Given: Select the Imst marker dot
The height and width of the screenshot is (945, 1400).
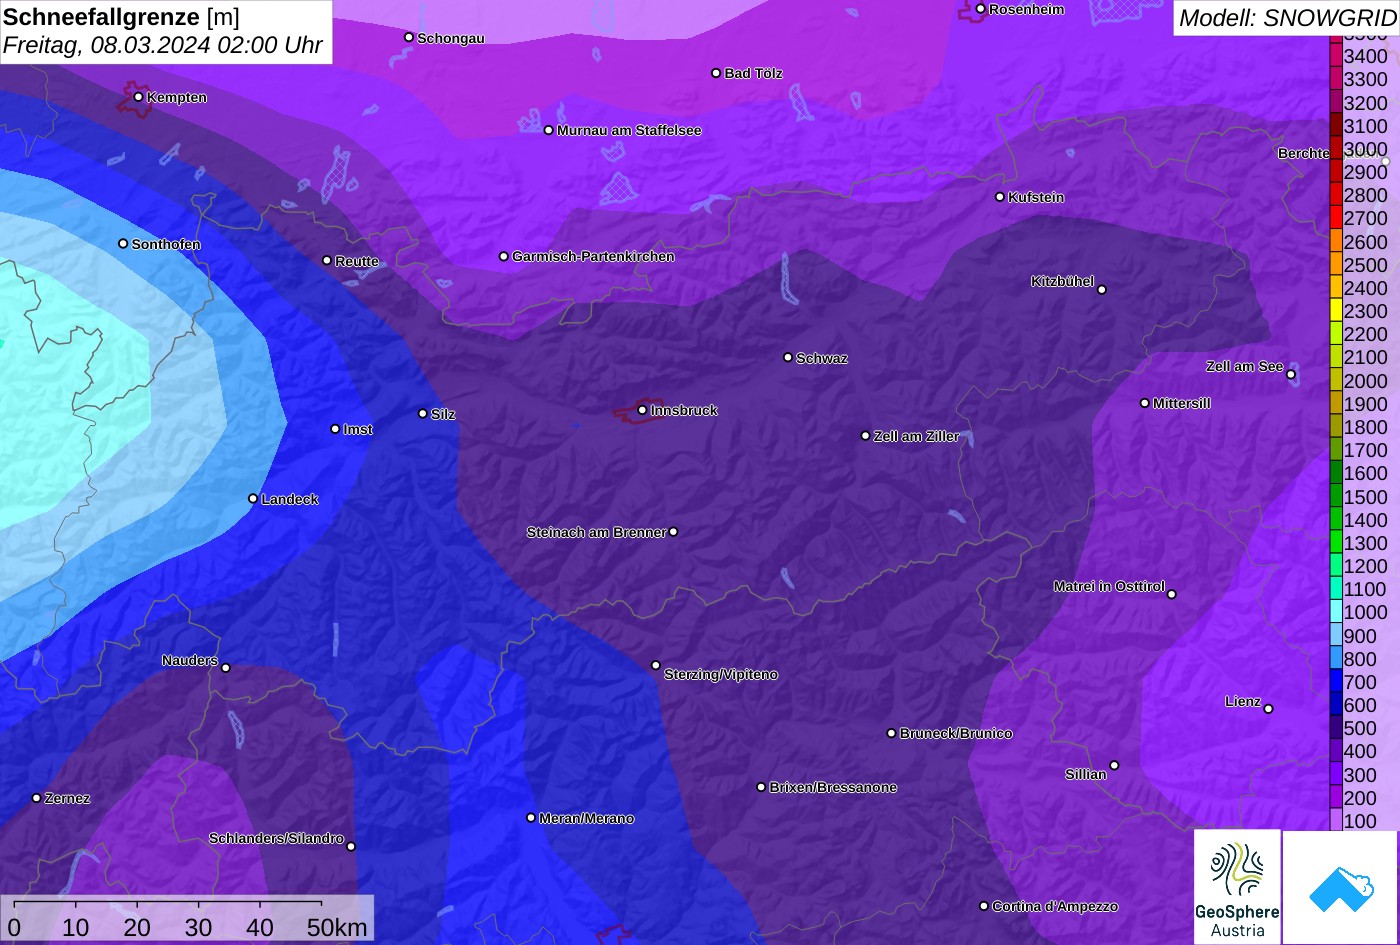Looking at the screenshot, I should click(x=335, y=429).
